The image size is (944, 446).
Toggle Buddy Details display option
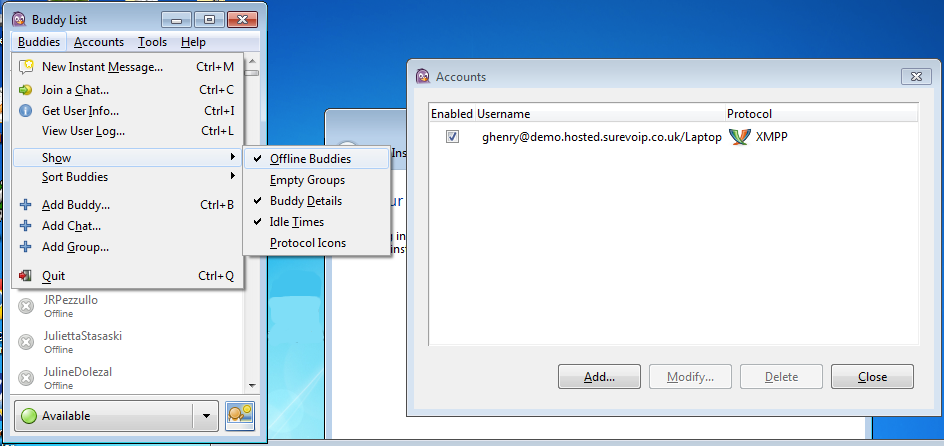[317, 201]
